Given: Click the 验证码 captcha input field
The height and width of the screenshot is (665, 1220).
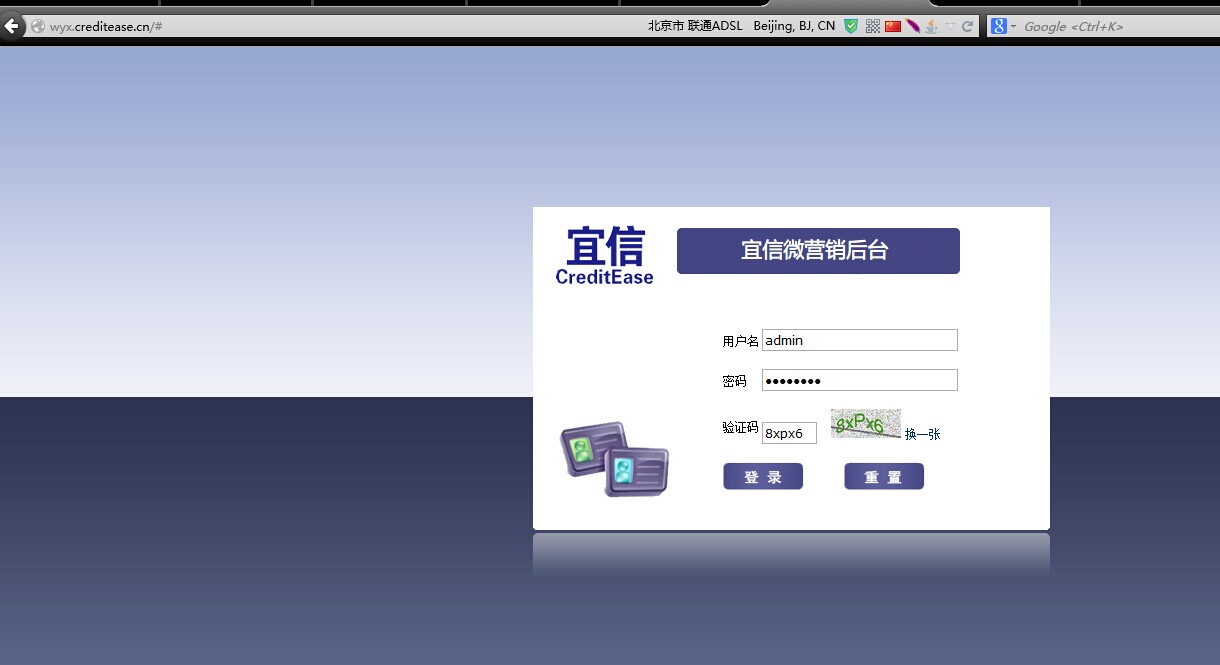Looking at the screenshot, I should click(x=789, y=432).
